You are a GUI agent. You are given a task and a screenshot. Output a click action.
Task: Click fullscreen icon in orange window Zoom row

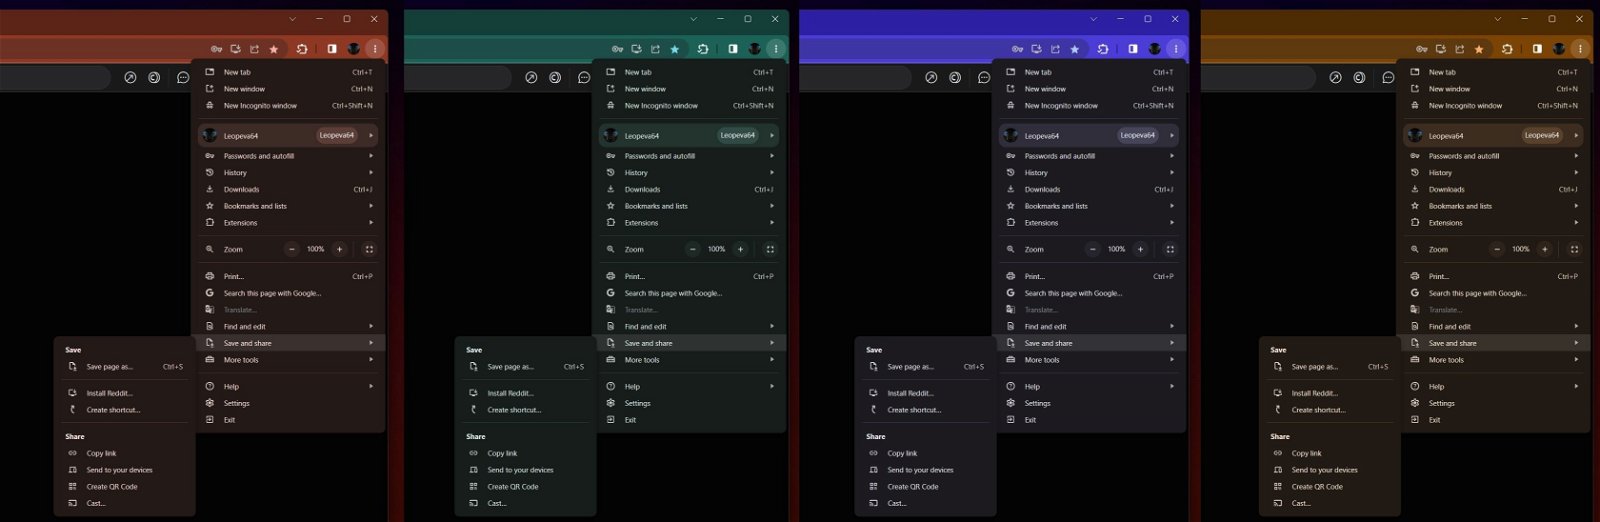(1574, 249)
